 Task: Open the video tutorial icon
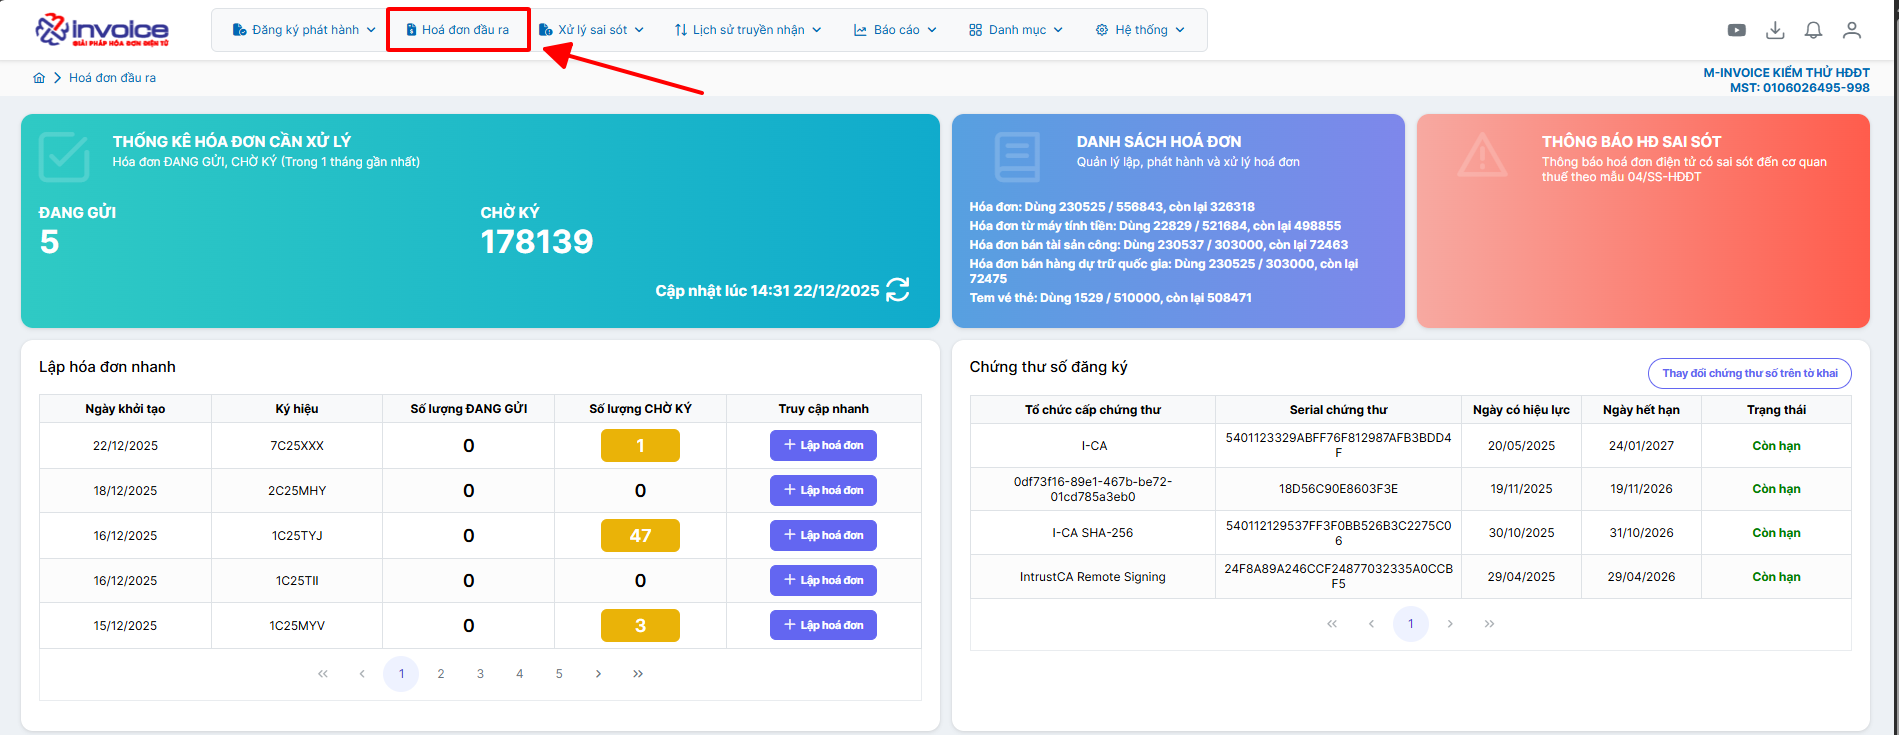(1737, 30)
